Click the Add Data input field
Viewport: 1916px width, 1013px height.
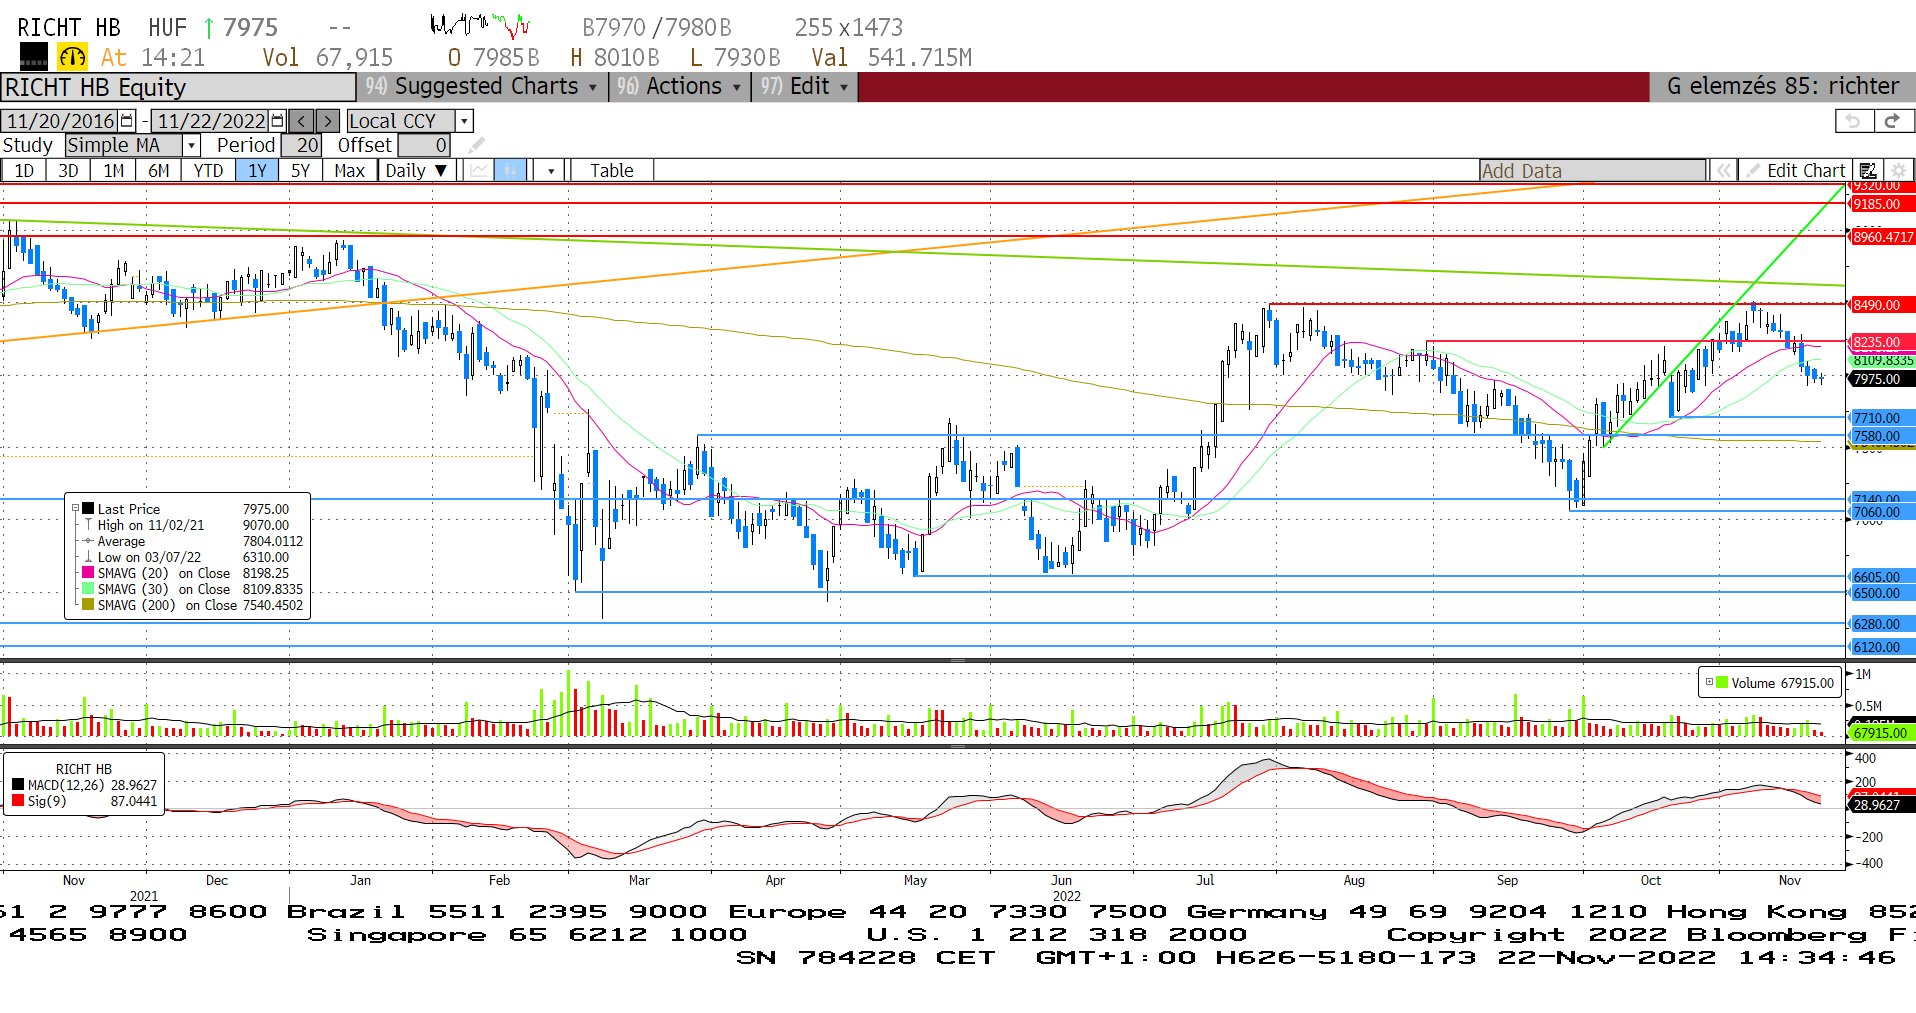[x=1592, y=171]
